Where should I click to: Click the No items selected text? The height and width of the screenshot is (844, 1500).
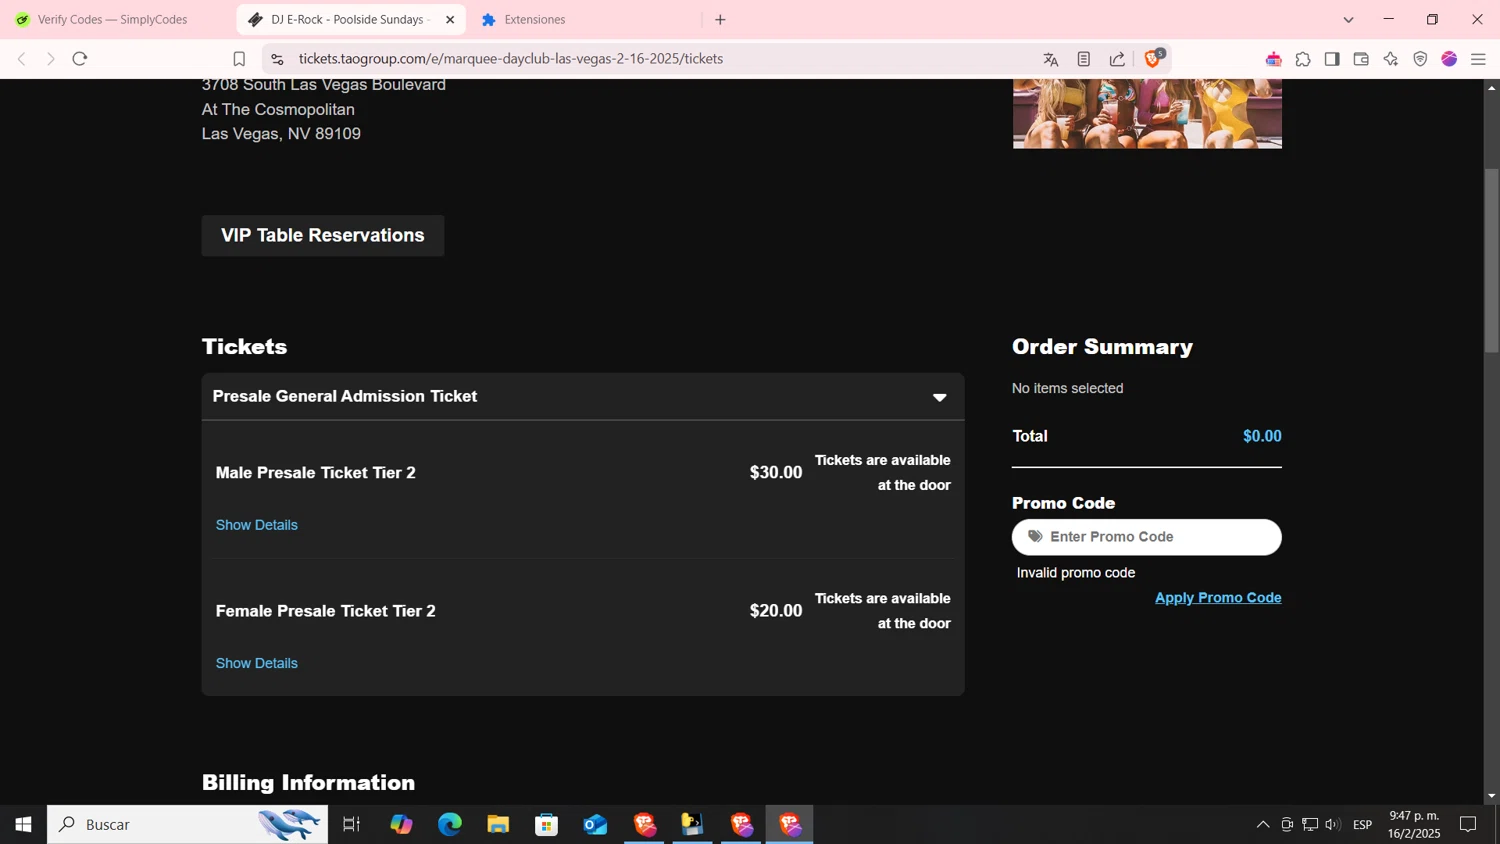pyautogui.click(x=1068, y=388)
